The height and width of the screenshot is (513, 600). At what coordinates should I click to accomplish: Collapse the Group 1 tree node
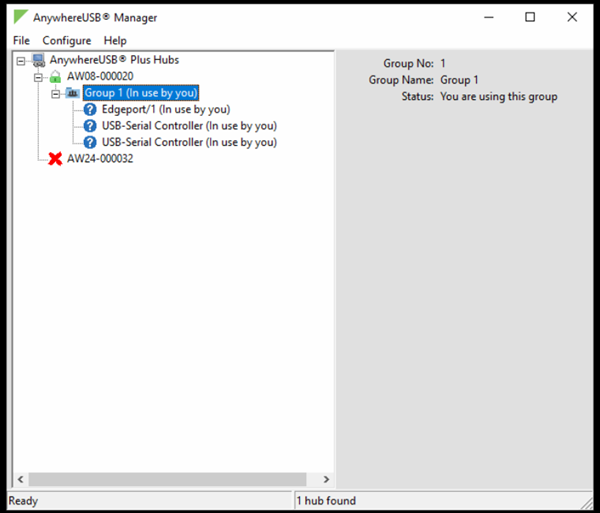point(55,94)
